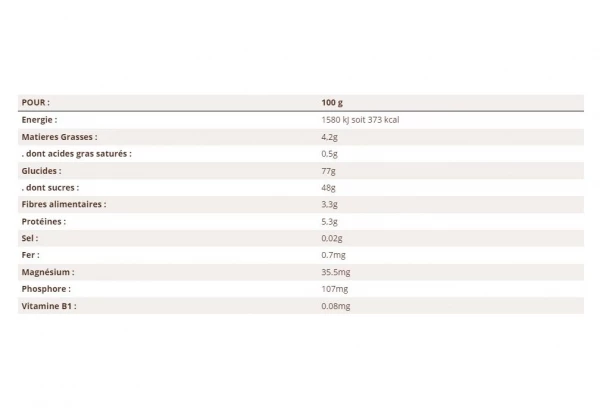This screenshot has width=600, height=408.
Task: Select the "100 g" column header
Action: click(x=332, y=102)
